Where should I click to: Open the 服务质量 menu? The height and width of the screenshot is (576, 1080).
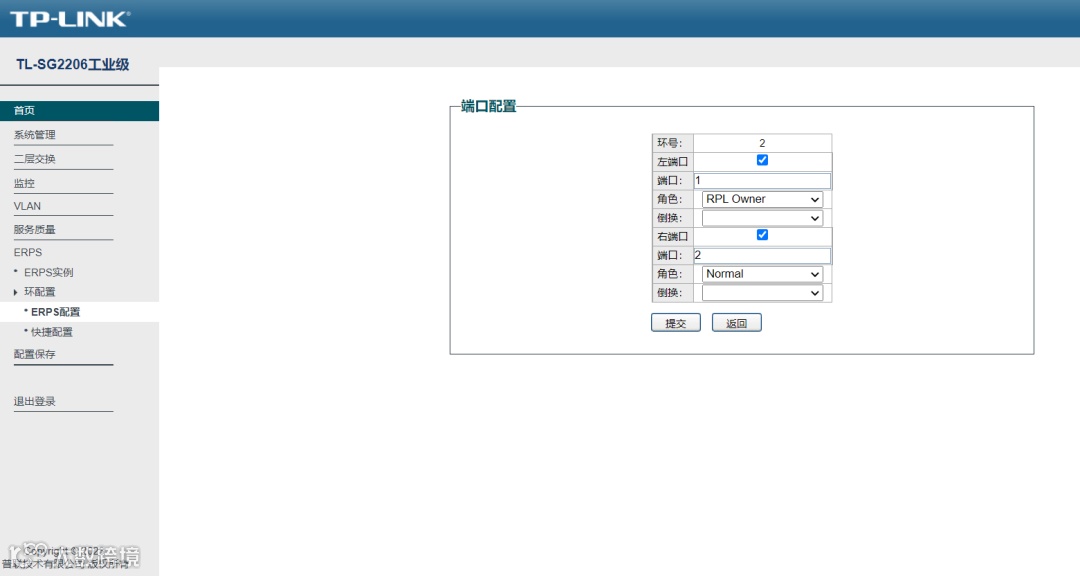coord(34,229)
